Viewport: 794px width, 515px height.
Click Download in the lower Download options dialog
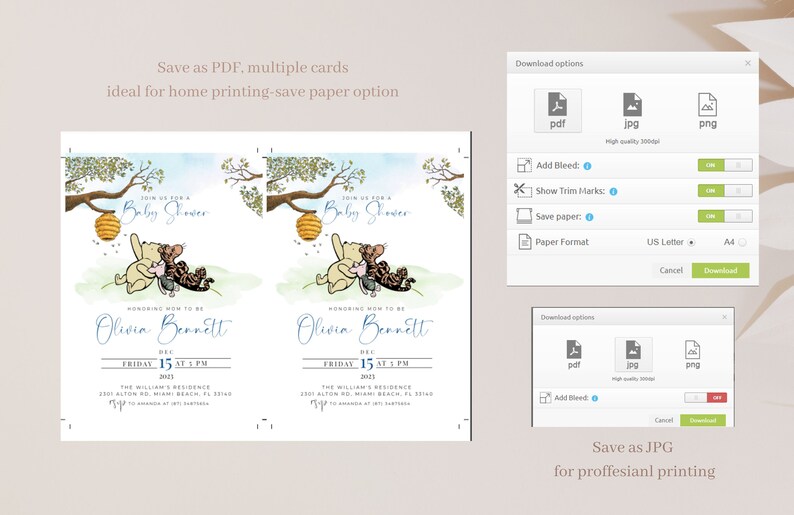click(x=703, y=420)
